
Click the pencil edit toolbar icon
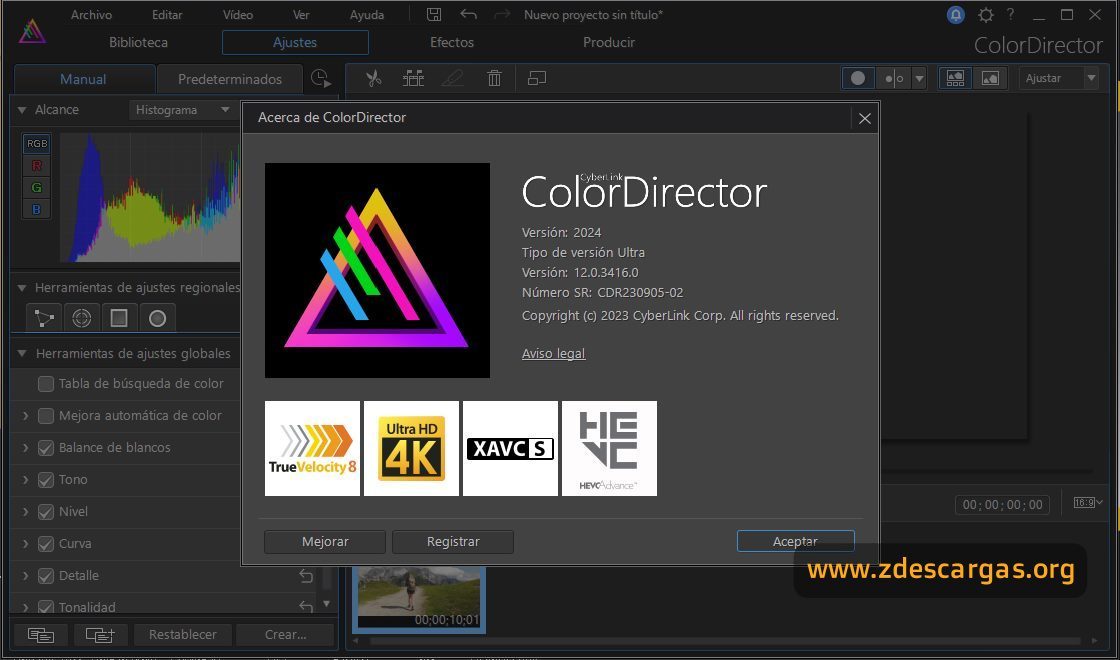click(x=453, y=78)
